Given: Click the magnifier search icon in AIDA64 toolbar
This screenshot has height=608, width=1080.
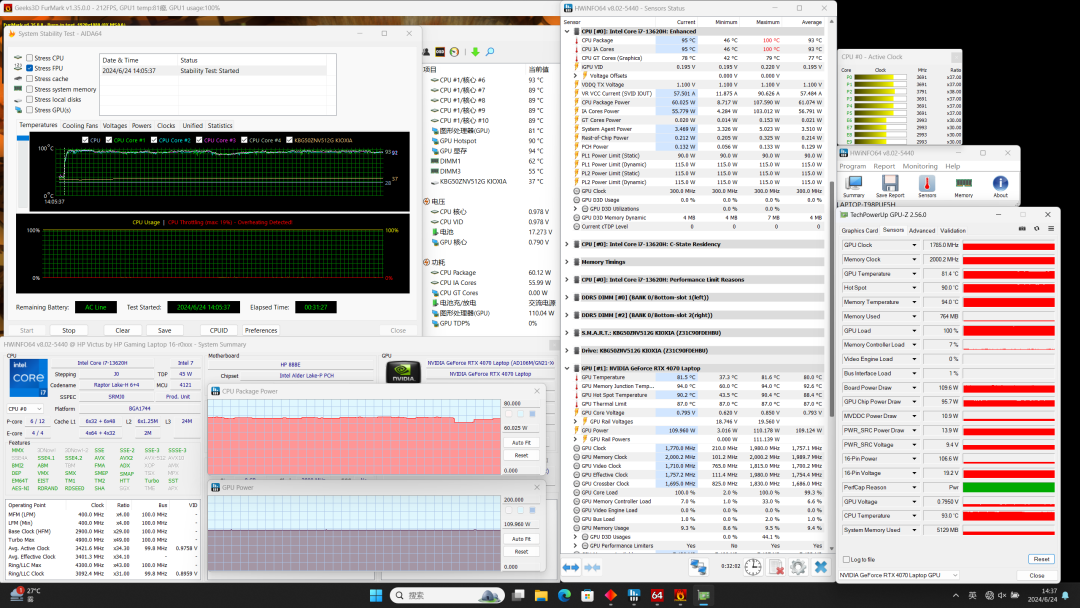Looking at the screenshot, I should [x=490, y=52].
